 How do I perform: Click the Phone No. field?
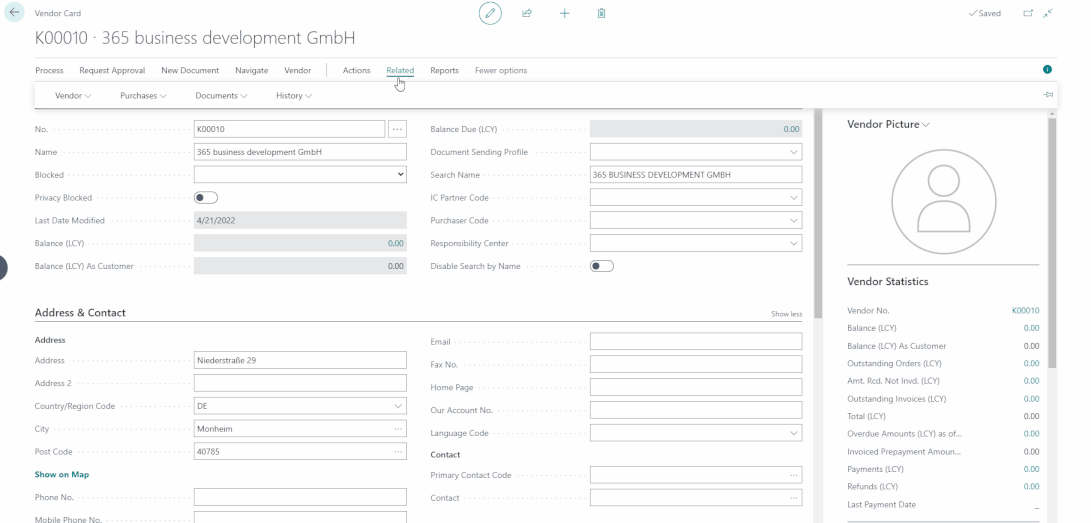click(x=300, y=497)
